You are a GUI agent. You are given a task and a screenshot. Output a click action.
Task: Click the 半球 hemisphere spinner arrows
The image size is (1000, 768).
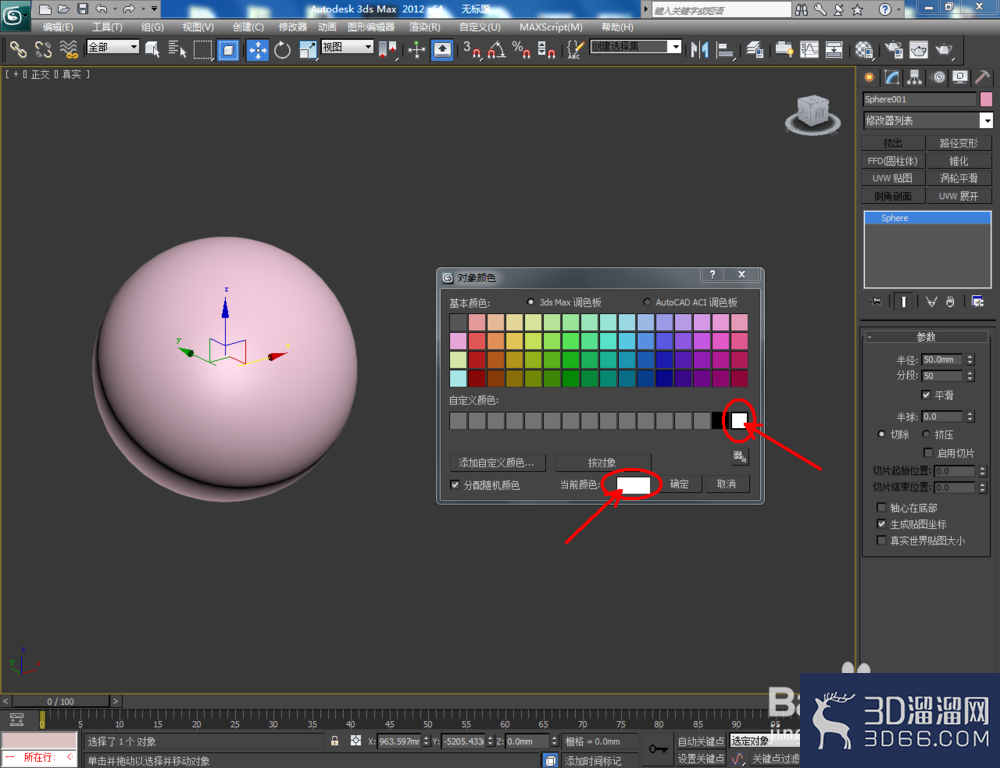[970, 417]
